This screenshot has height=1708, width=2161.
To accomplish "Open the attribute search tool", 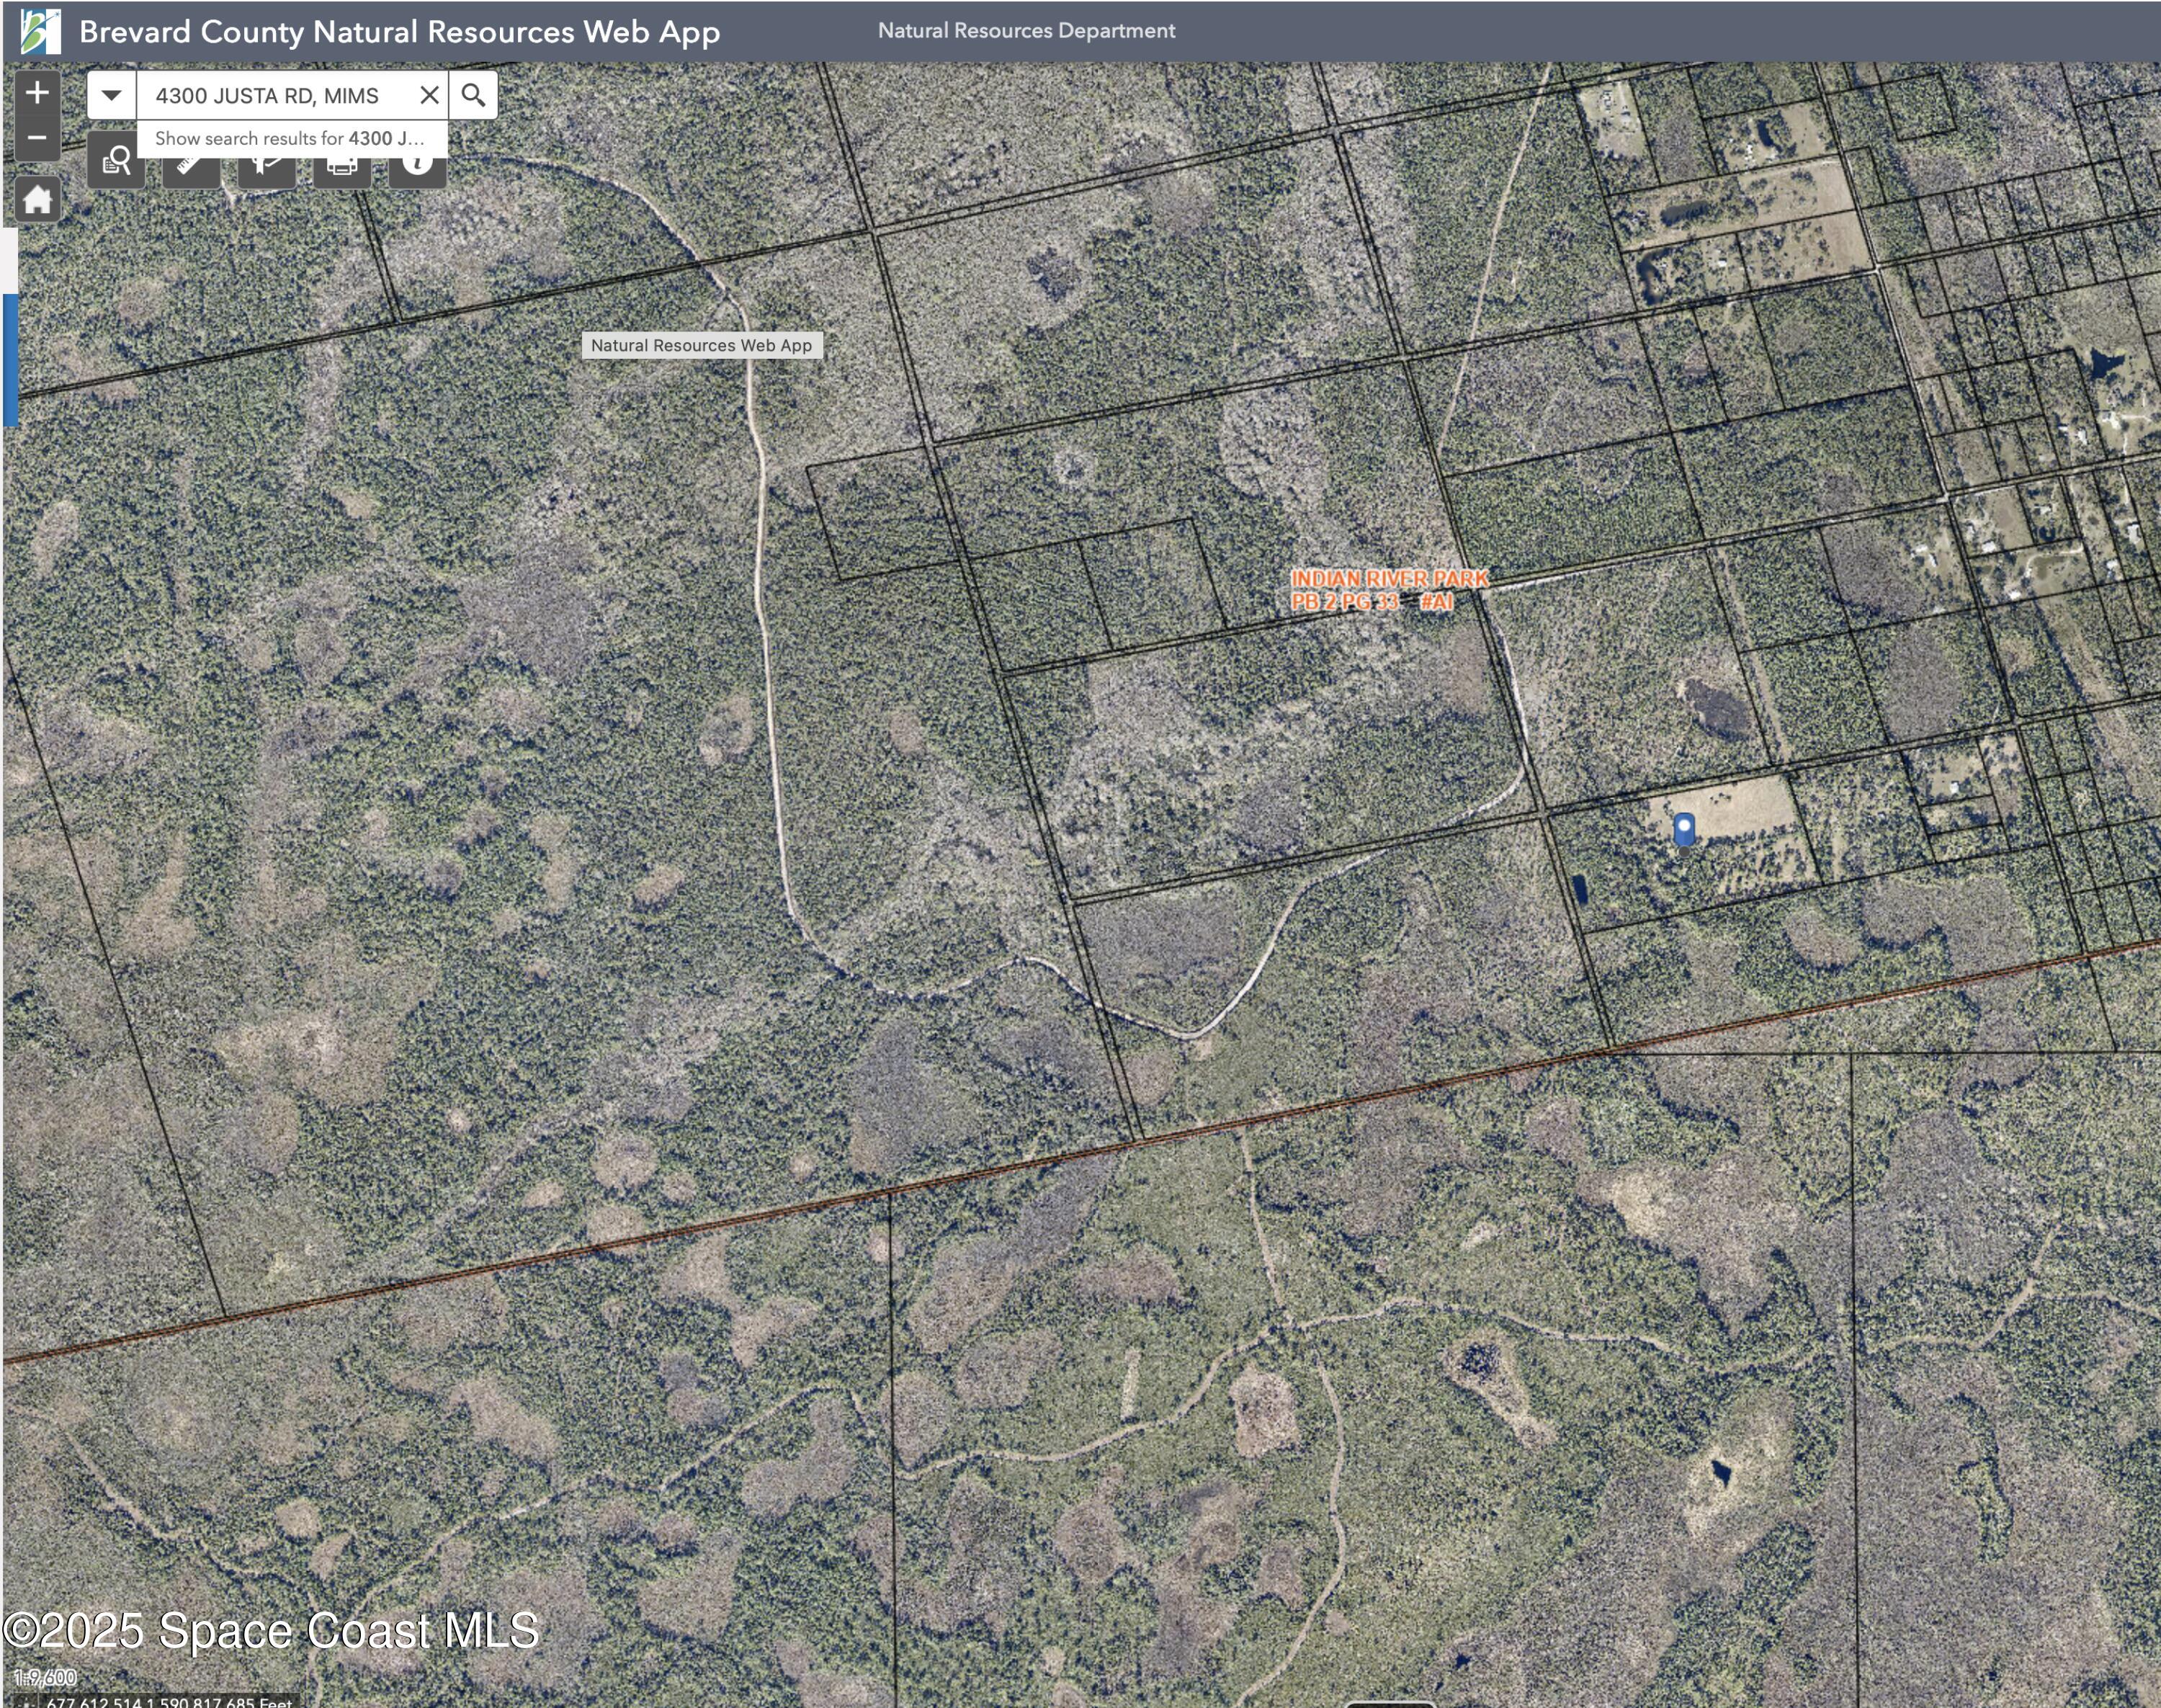I will click(115, 161).
